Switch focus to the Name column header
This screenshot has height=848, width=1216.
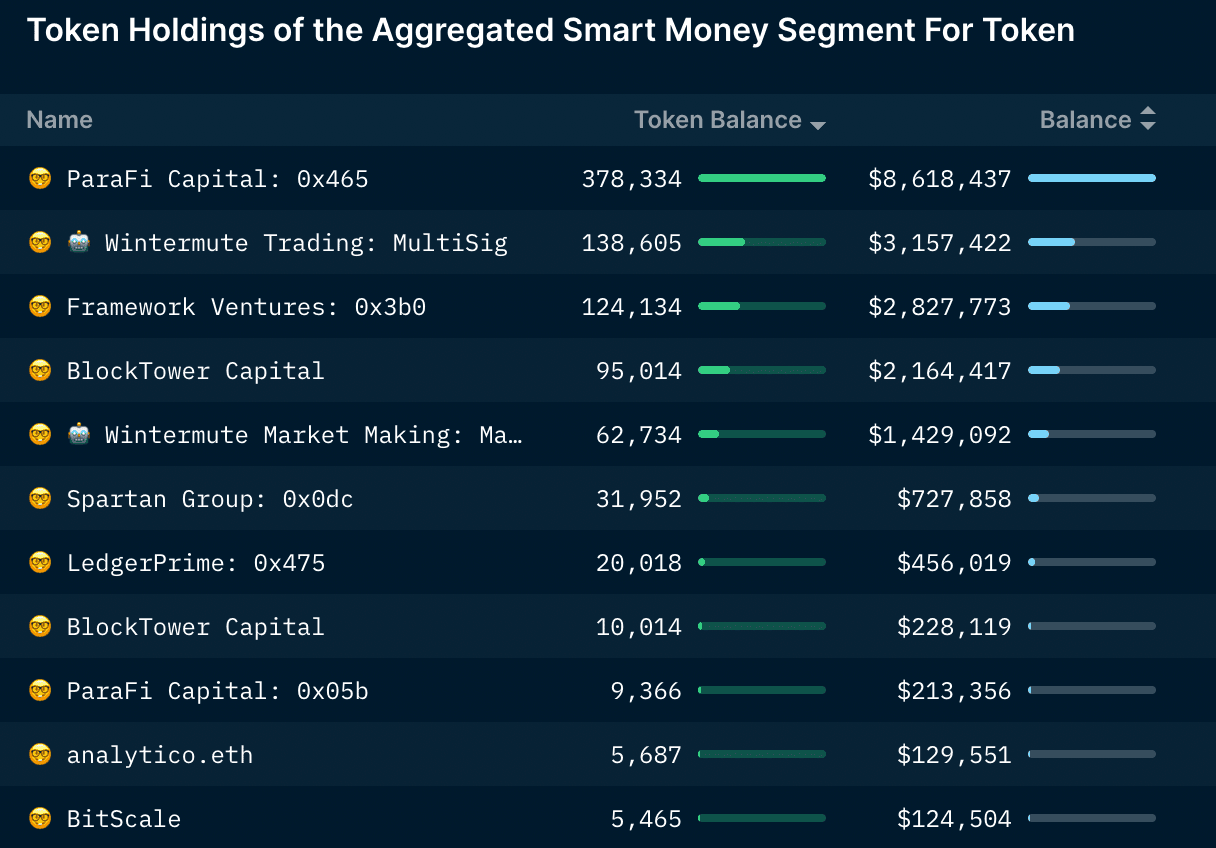[x=59, y=119]
